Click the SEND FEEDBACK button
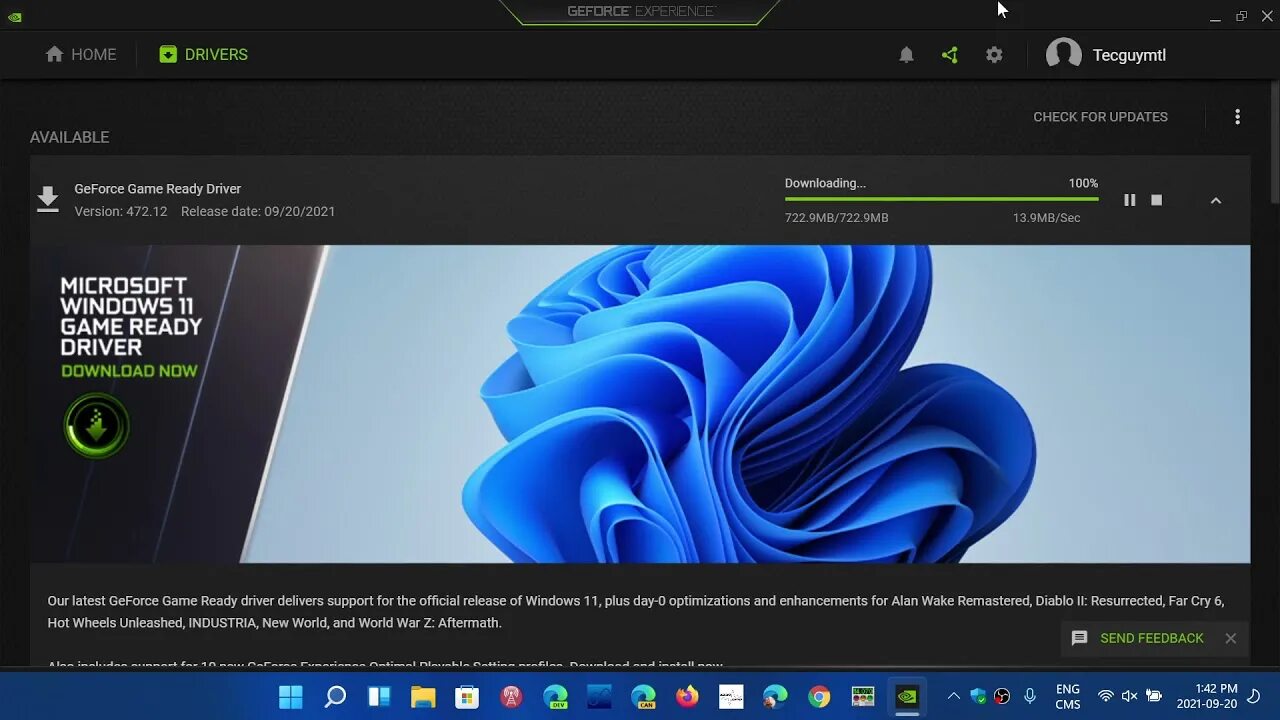The width and height of the screenshot is (1280, 720). tap(1138, 638)
